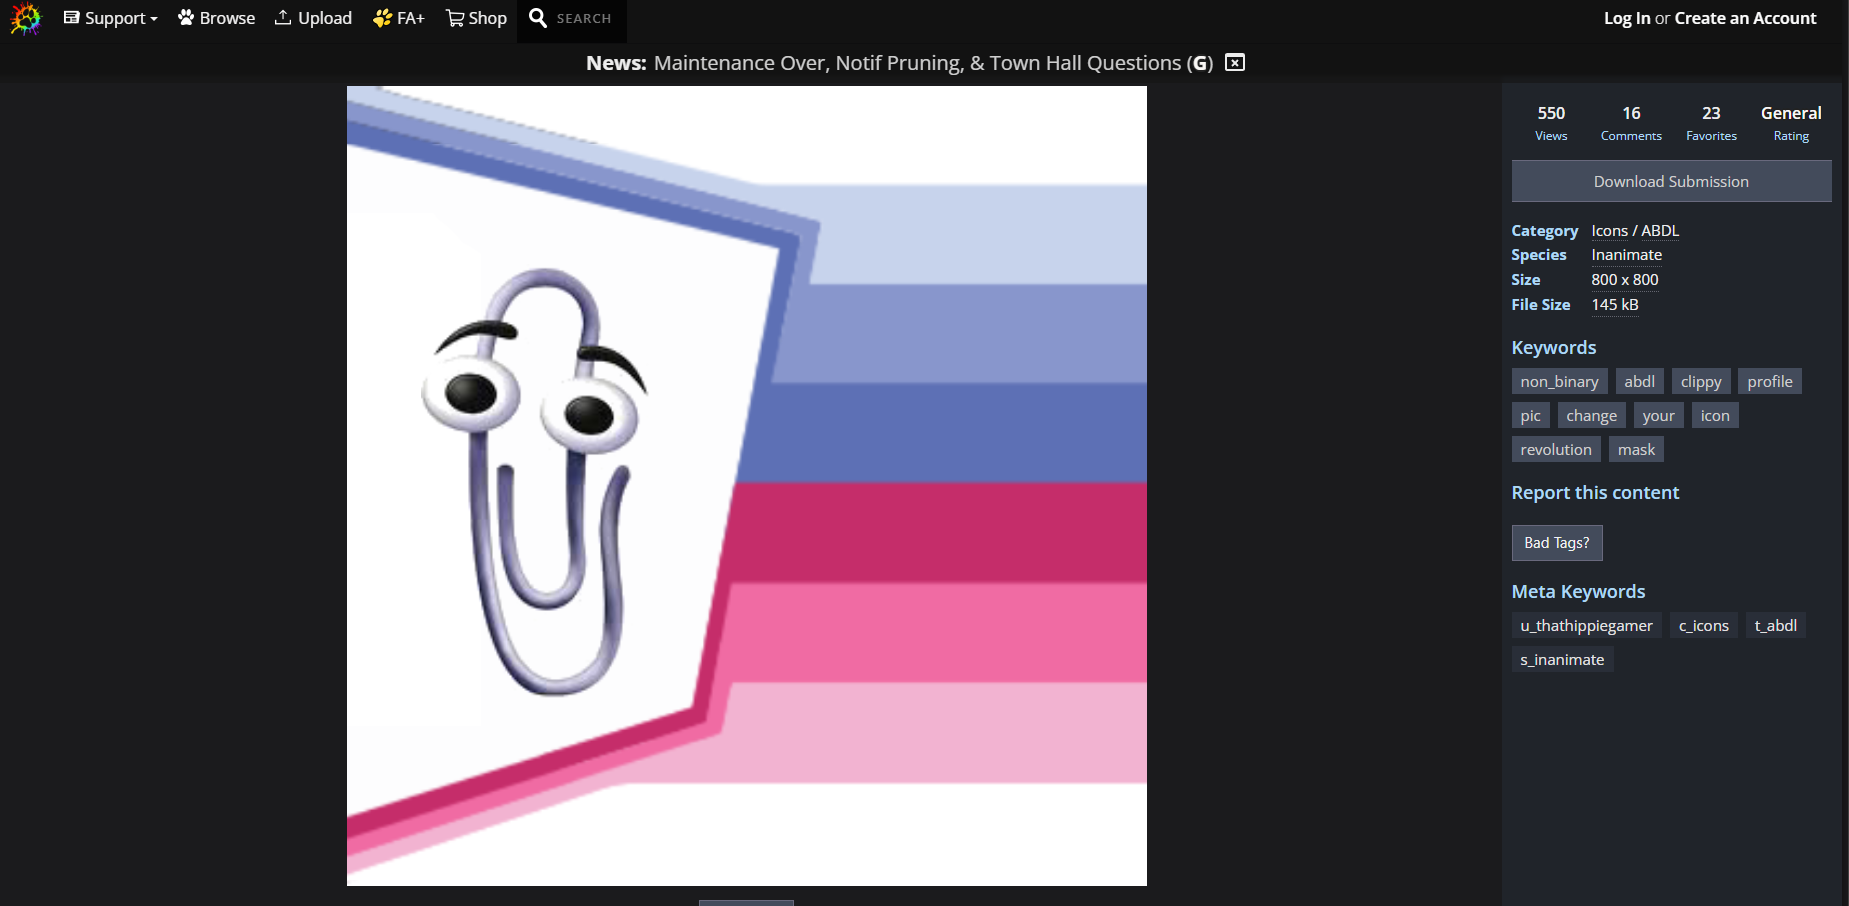Click the magnifying glass search icon
This screenshot has height=906, width=1849.
[538, 18]
